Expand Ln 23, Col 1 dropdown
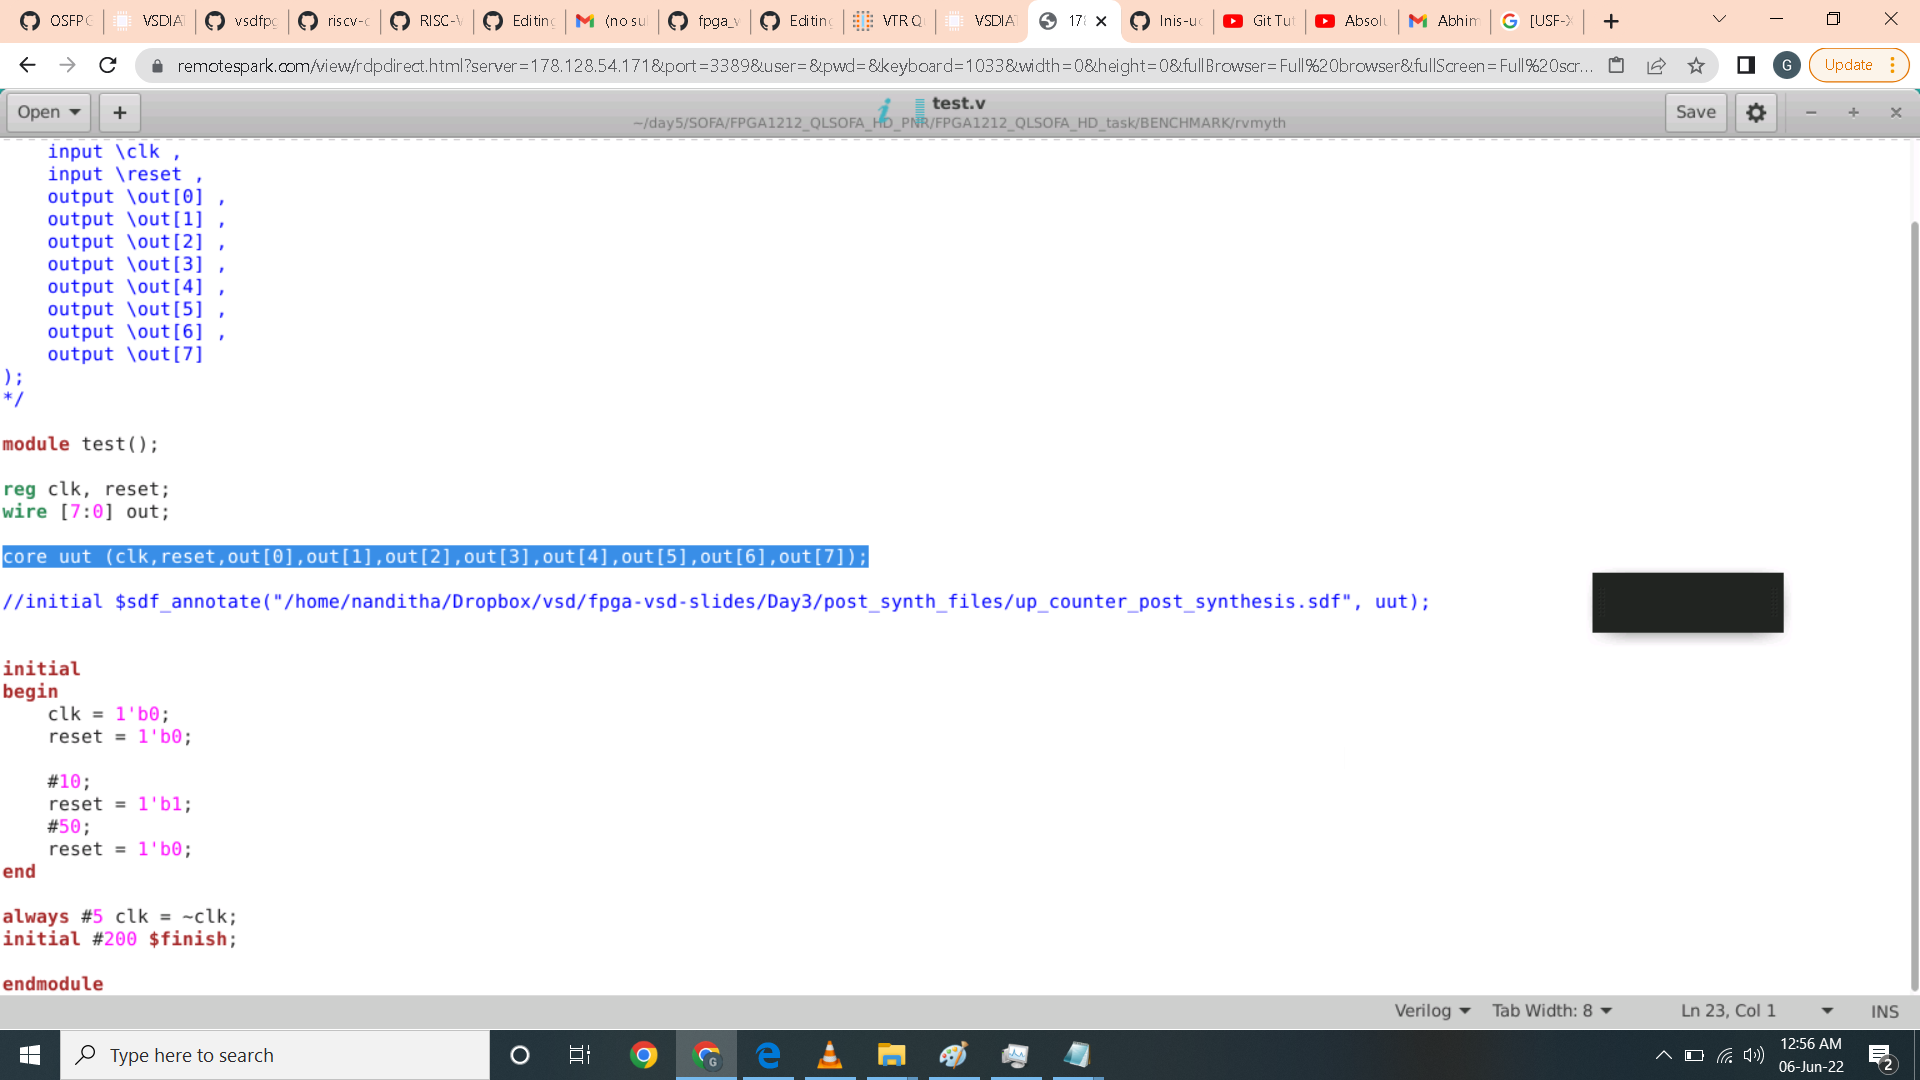 tap(1826, 1011)
